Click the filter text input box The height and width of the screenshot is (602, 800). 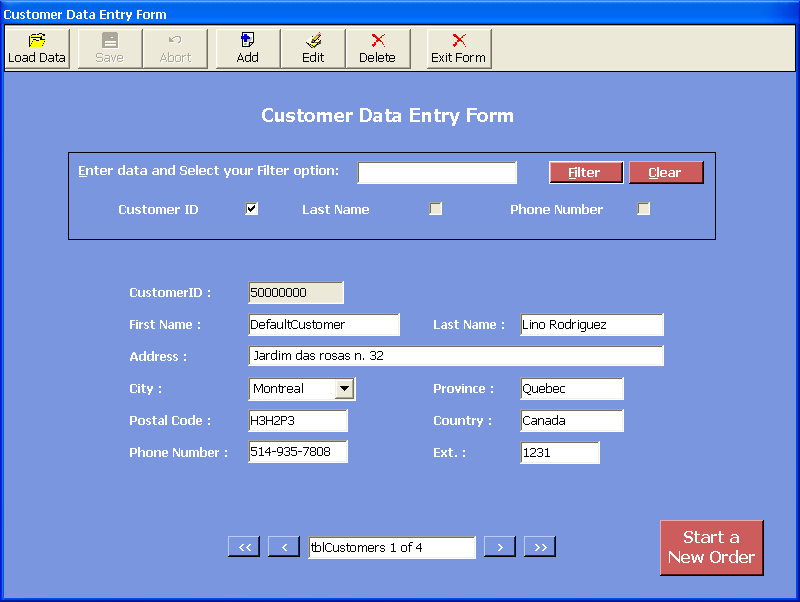(x=437, y=172)
